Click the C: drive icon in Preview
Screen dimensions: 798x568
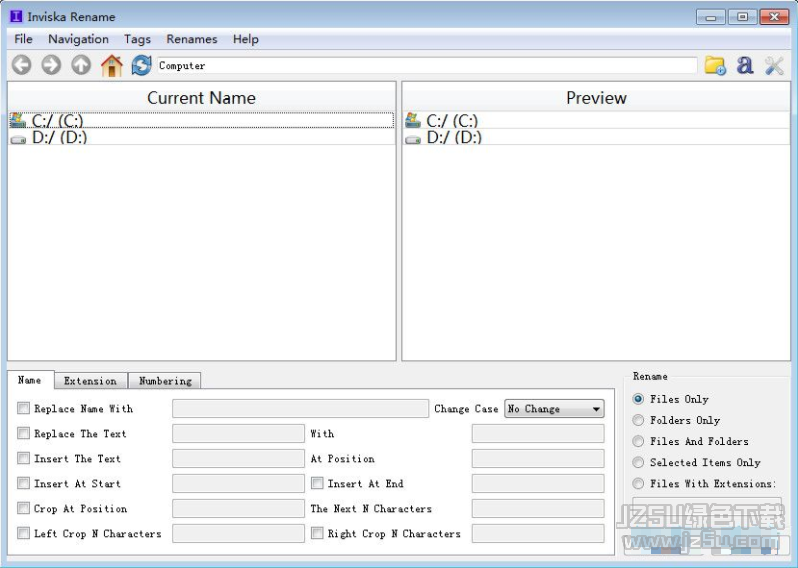coord(413,120)
